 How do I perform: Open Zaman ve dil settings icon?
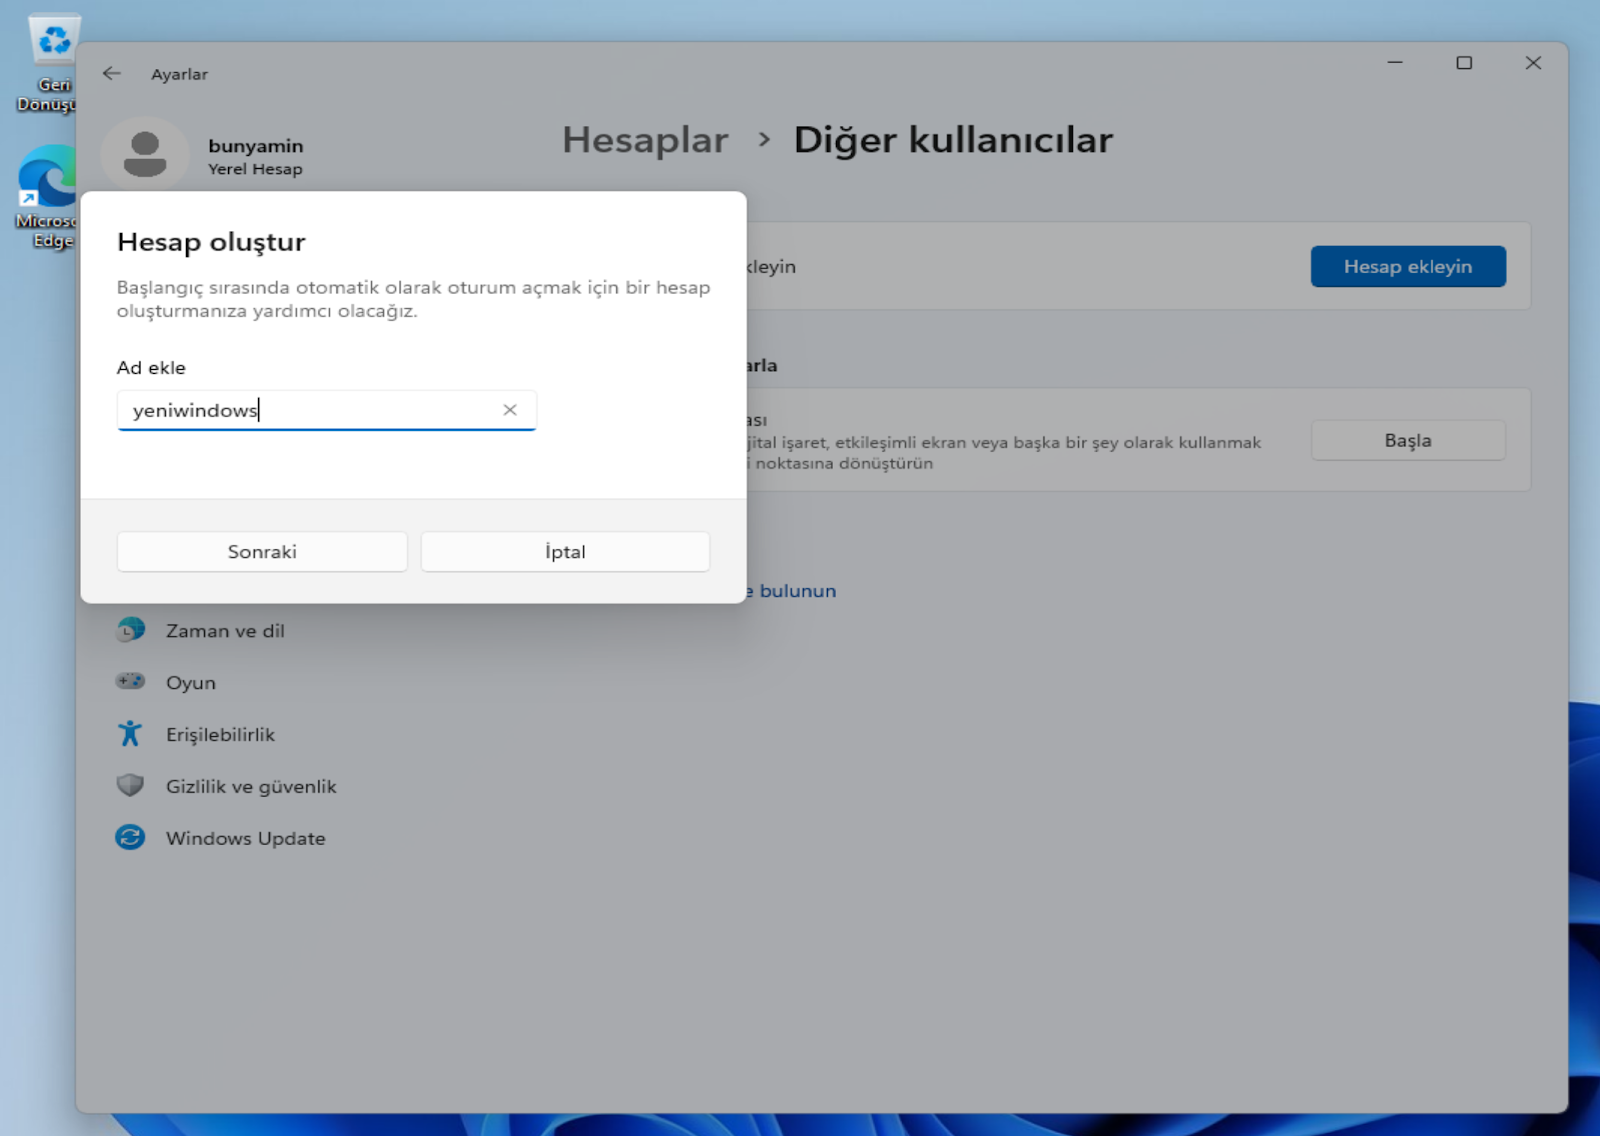point(130,630)
